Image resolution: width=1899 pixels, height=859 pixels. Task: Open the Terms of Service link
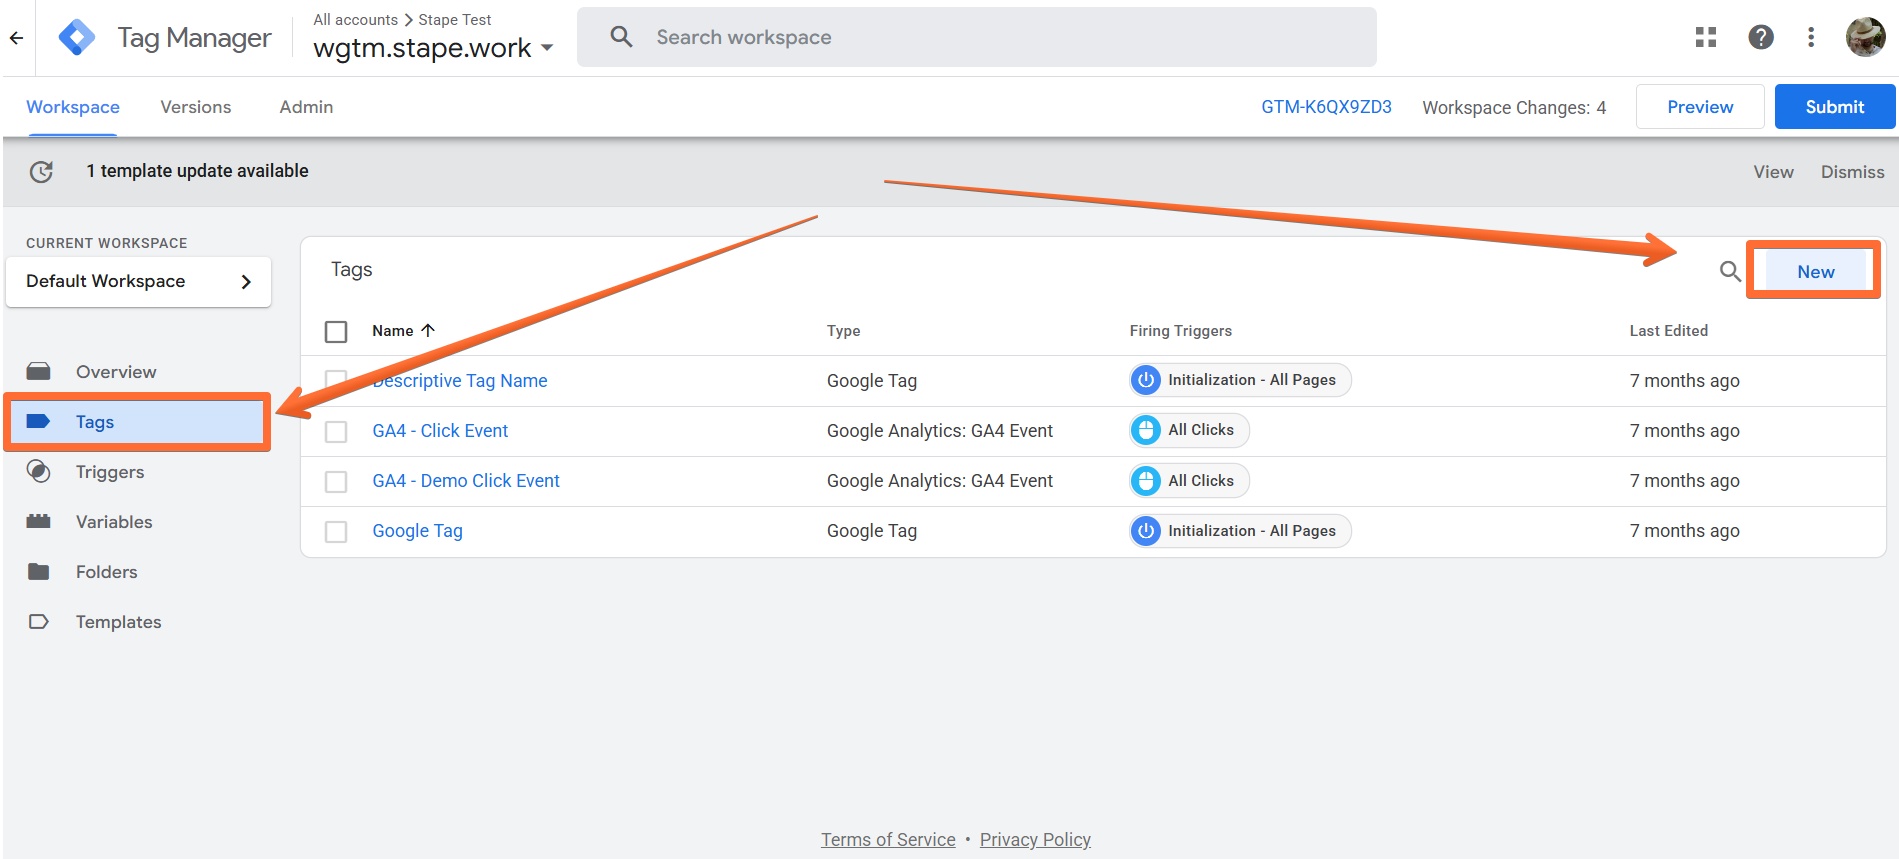[x=888, y=840]
